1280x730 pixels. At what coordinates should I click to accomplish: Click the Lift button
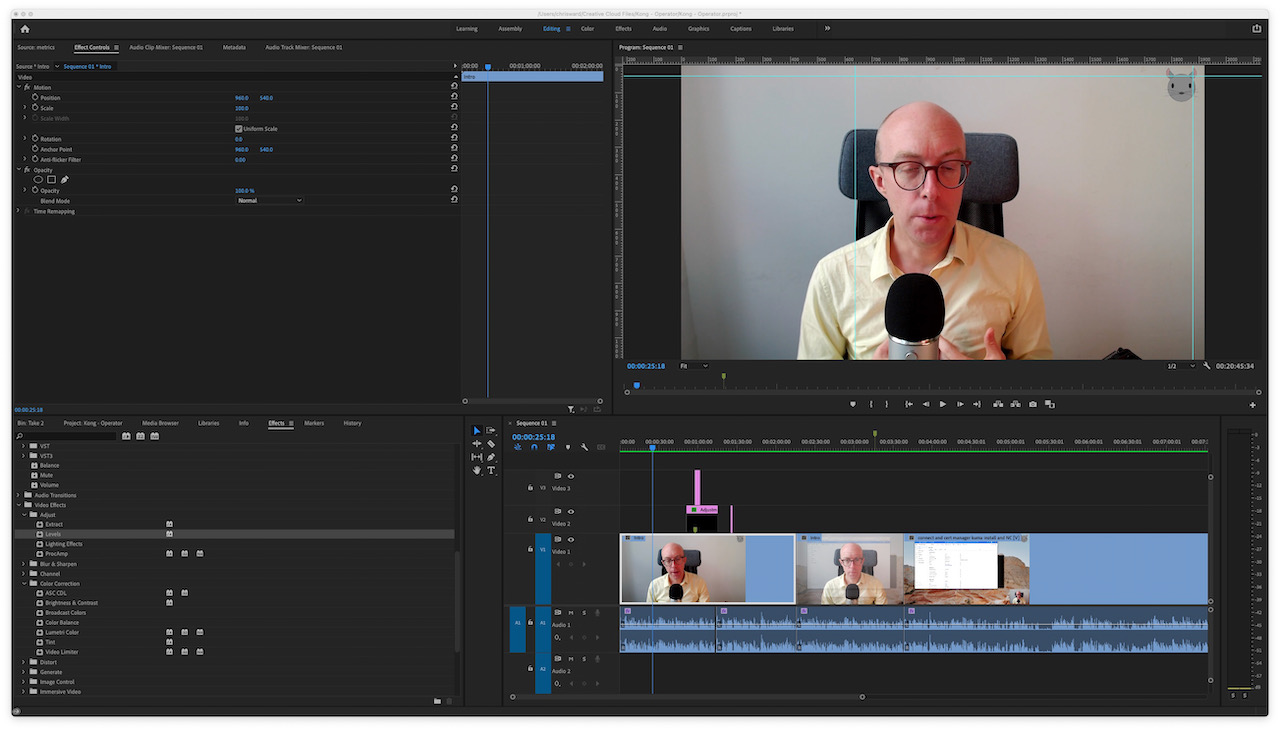(x=998, y=404)
